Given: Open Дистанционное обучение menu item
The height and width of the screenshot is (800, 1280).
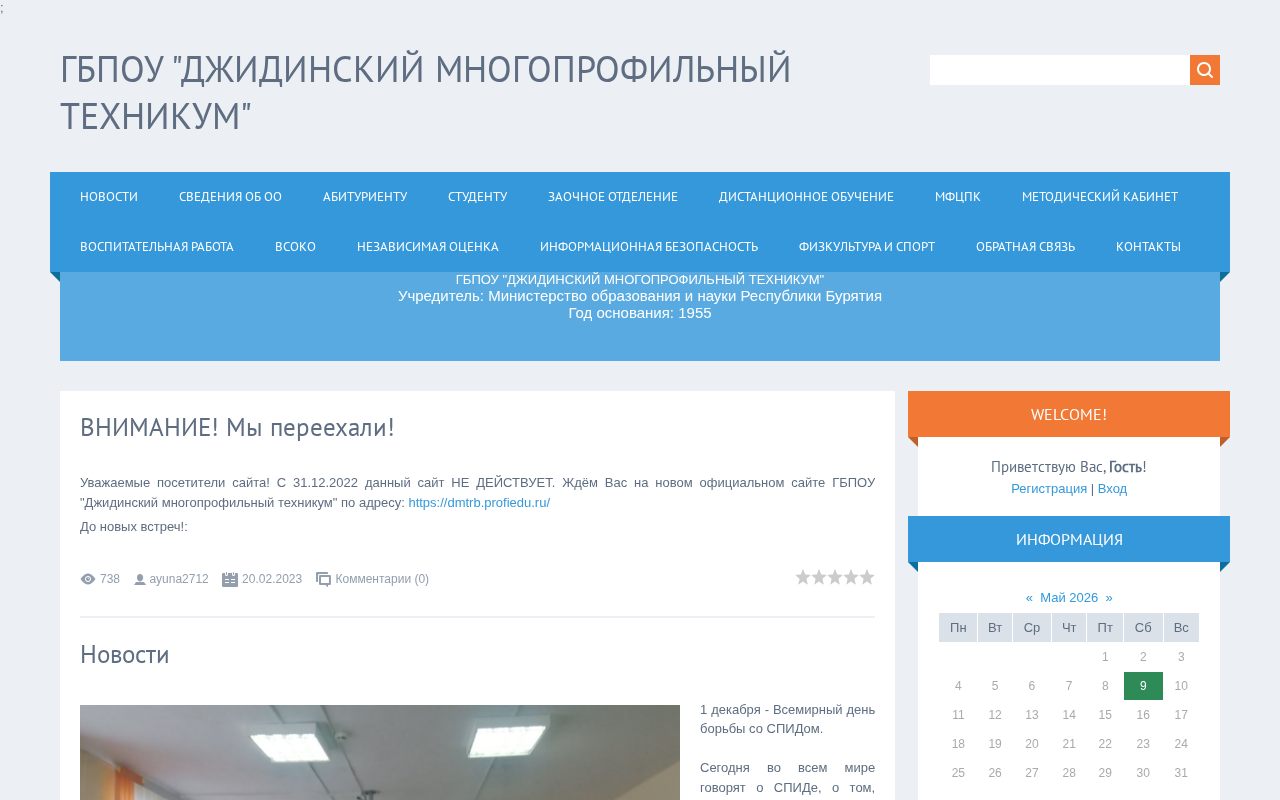Looking at the screenshot, I should [806, 197].
